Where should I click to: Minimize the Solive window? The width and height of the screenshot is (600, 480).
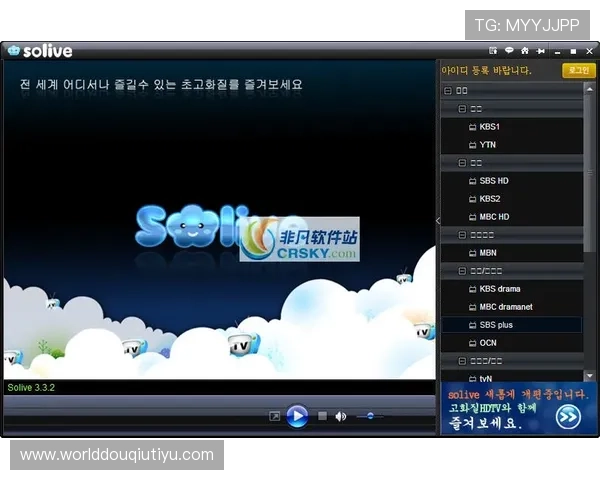pos(558,52)
